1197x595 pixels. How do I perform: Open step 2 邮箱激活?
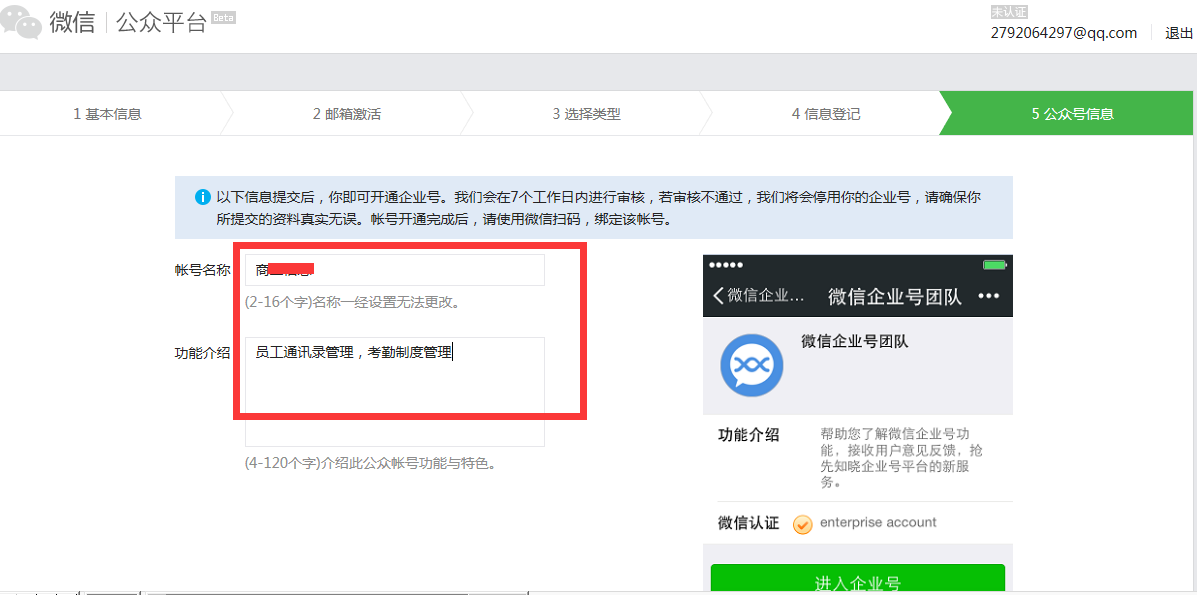pos(347,114)
